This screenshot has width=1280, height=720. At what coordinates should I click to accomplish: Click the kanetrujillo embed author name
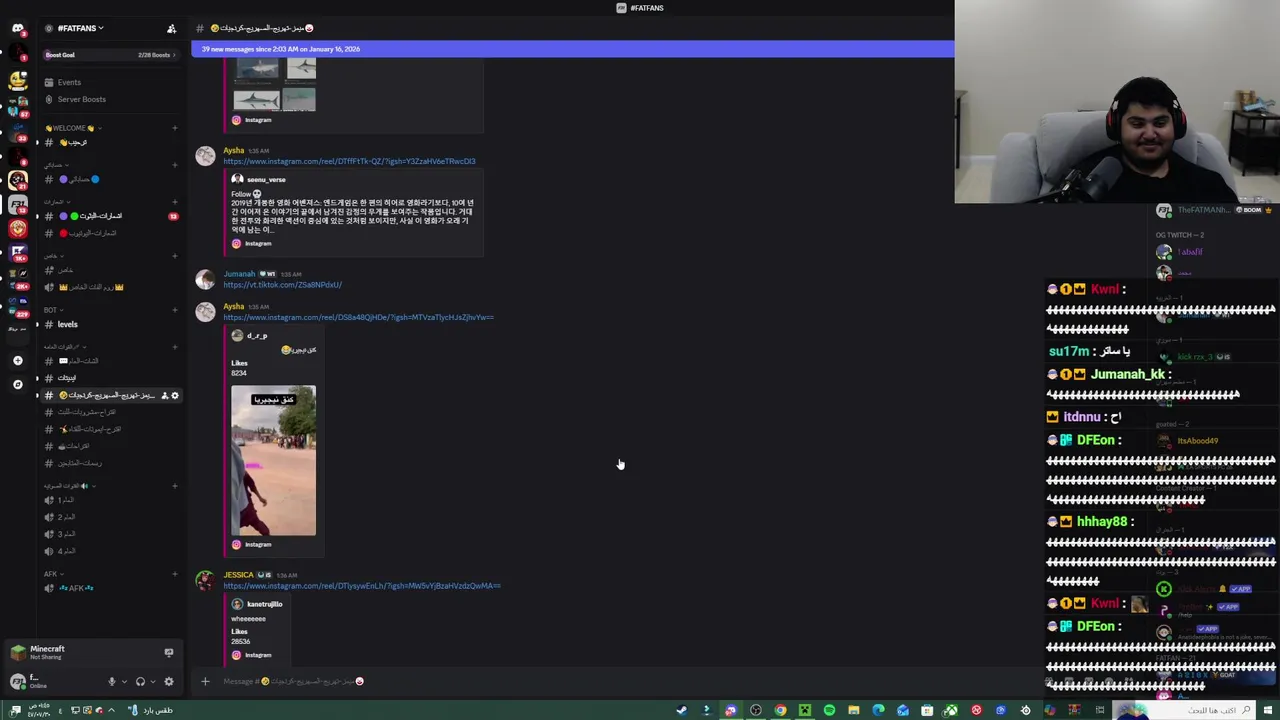coord(264,604)
